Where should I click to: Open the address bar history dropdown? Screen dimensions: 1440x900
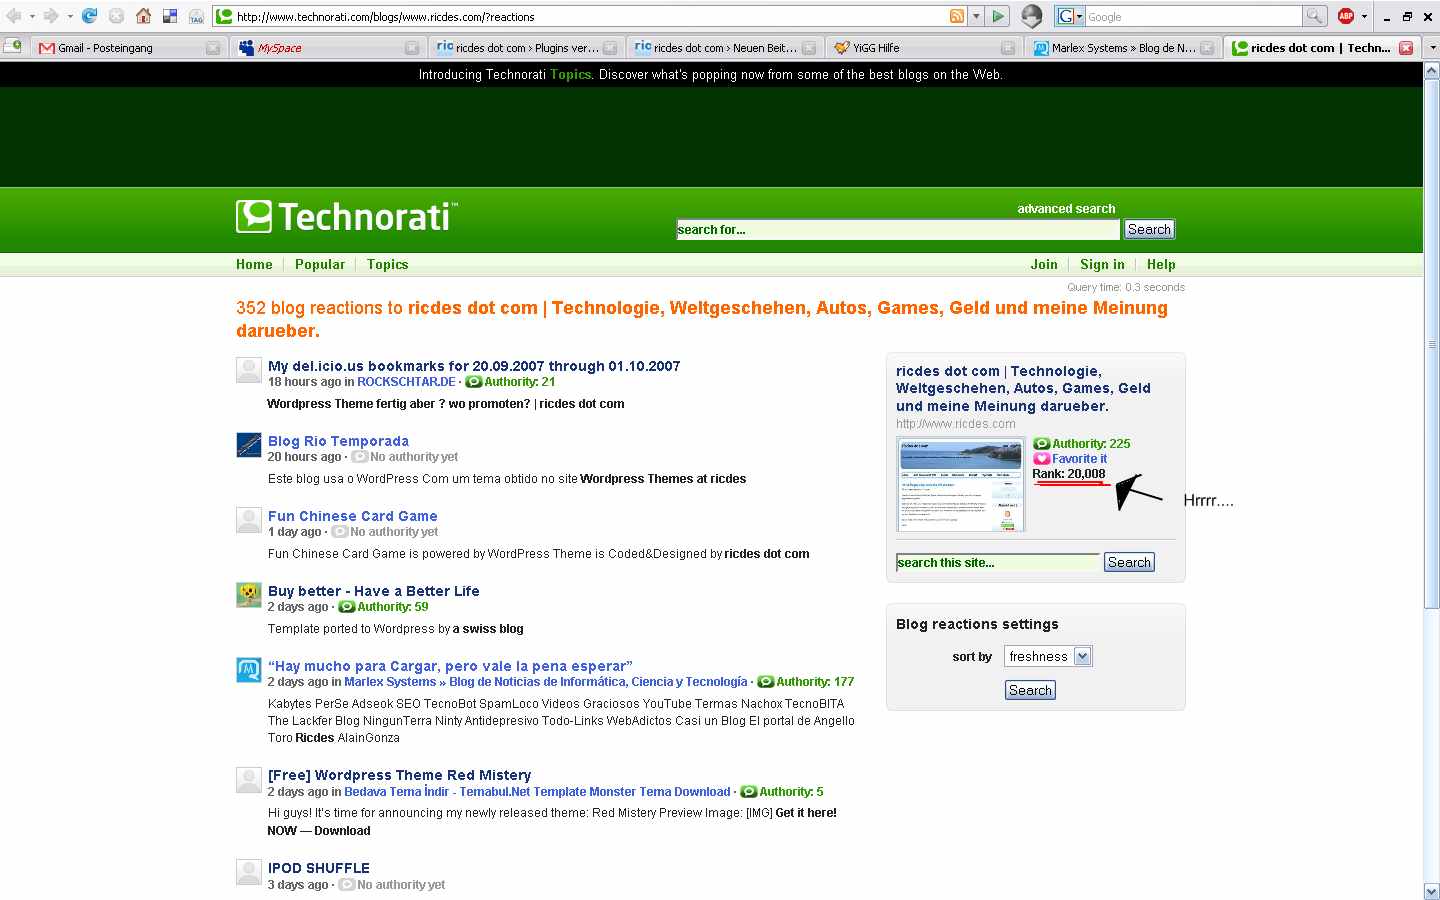click(x=976, y=16)
